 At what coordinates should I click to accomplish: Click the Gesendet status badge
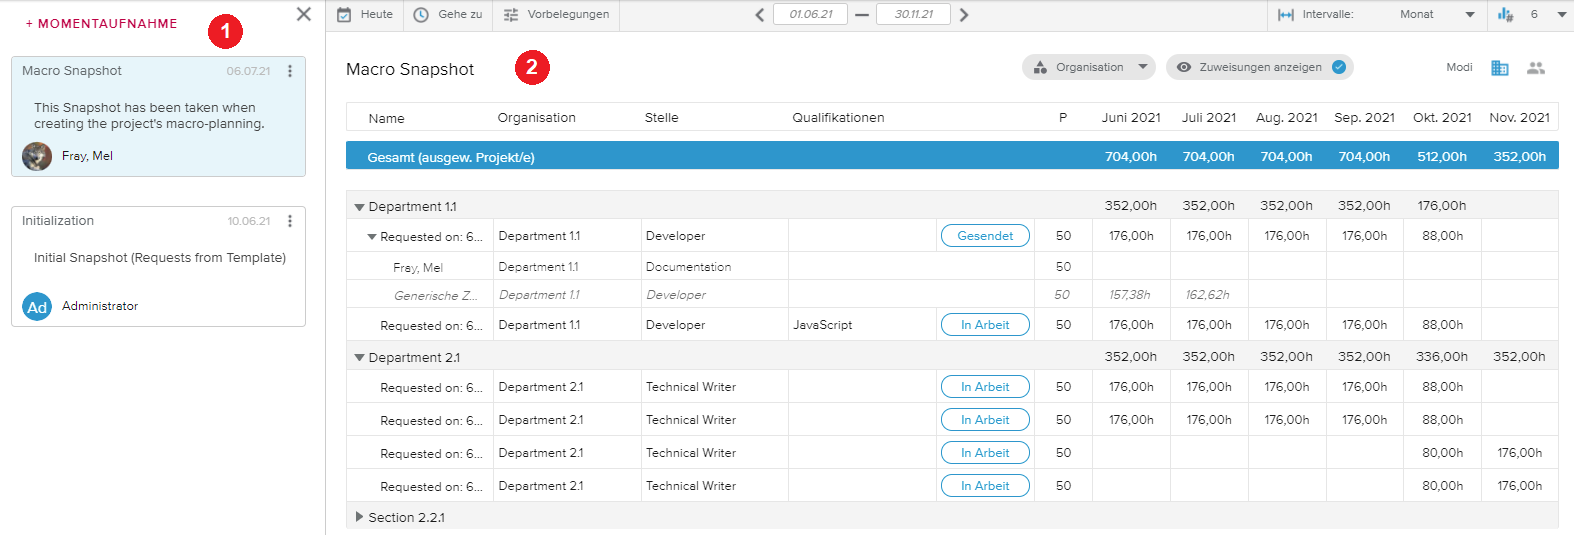[985, 236]
